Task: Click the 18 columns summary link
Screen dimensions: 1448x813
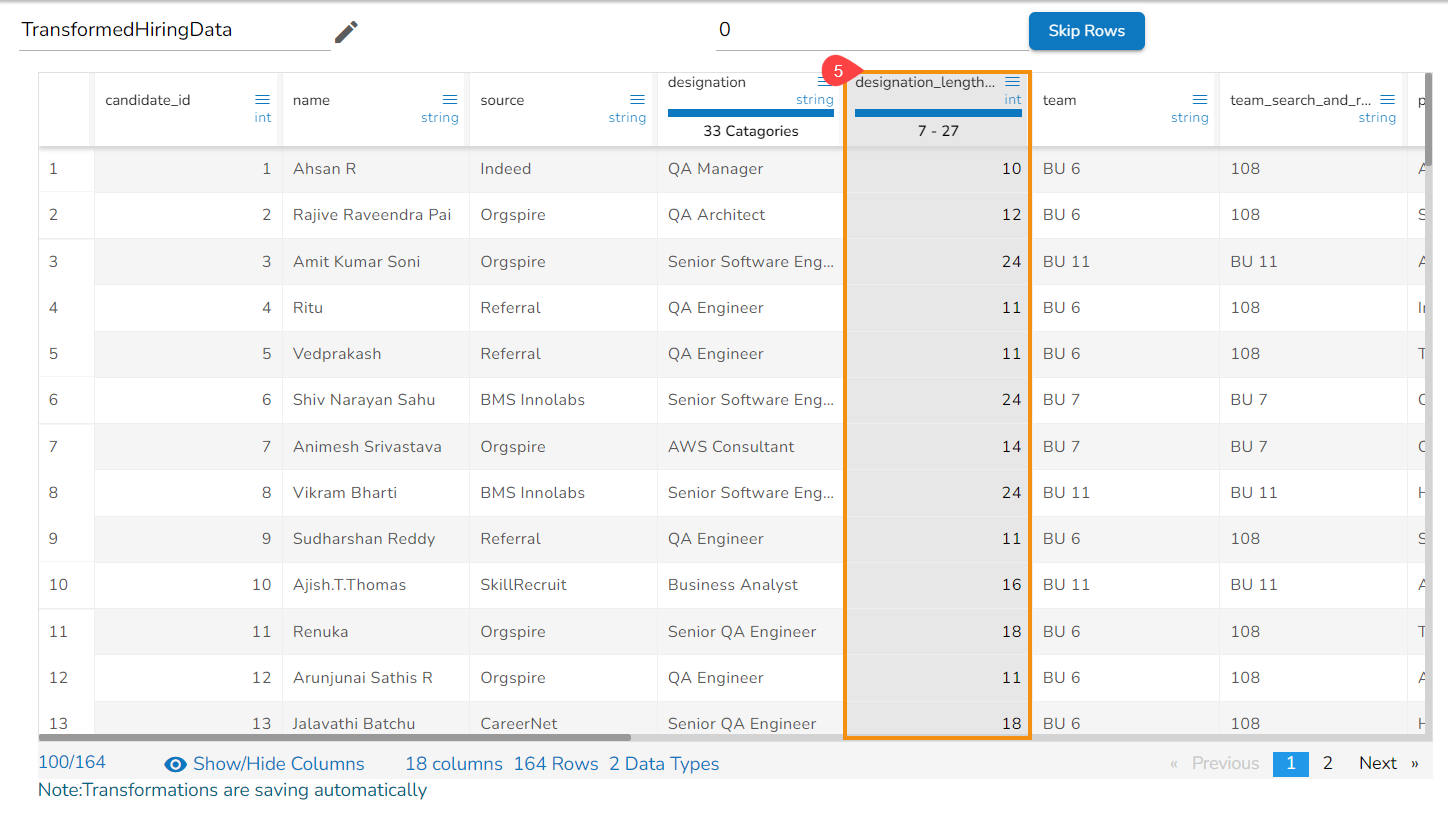Action: [453, 764]
